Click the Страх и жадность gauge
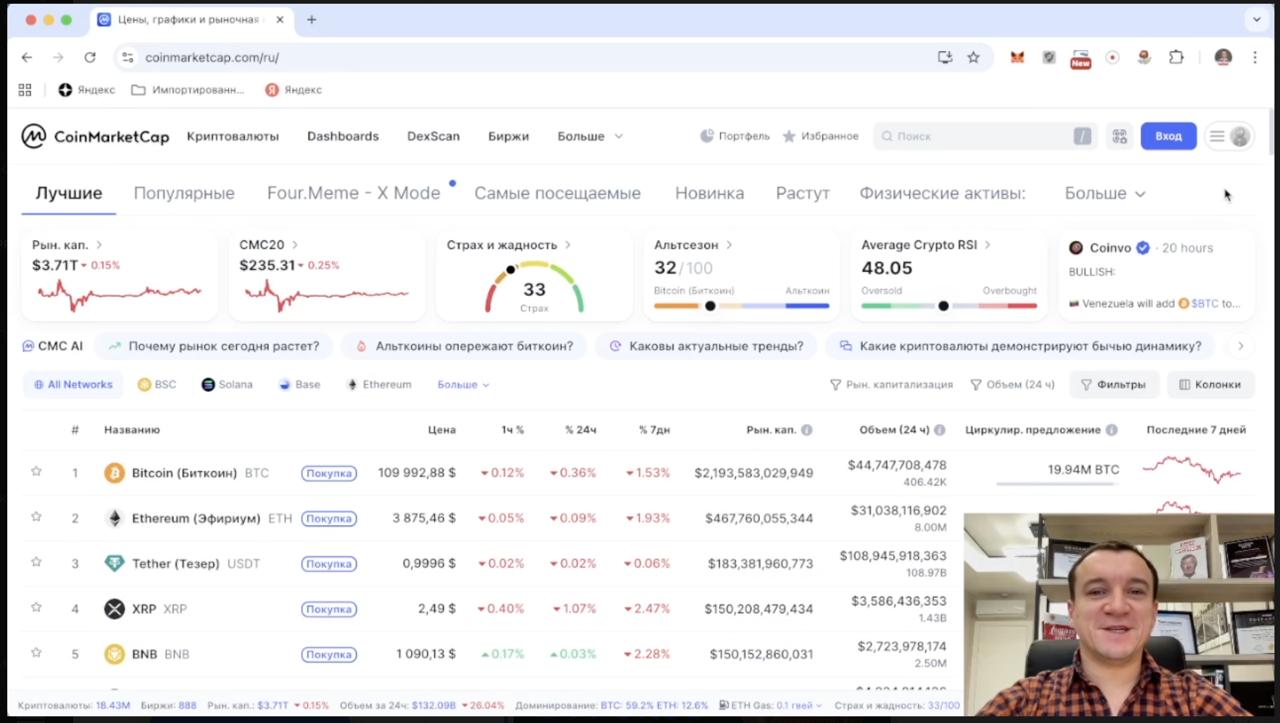1280x723 pixels. [x=534, y=286]
